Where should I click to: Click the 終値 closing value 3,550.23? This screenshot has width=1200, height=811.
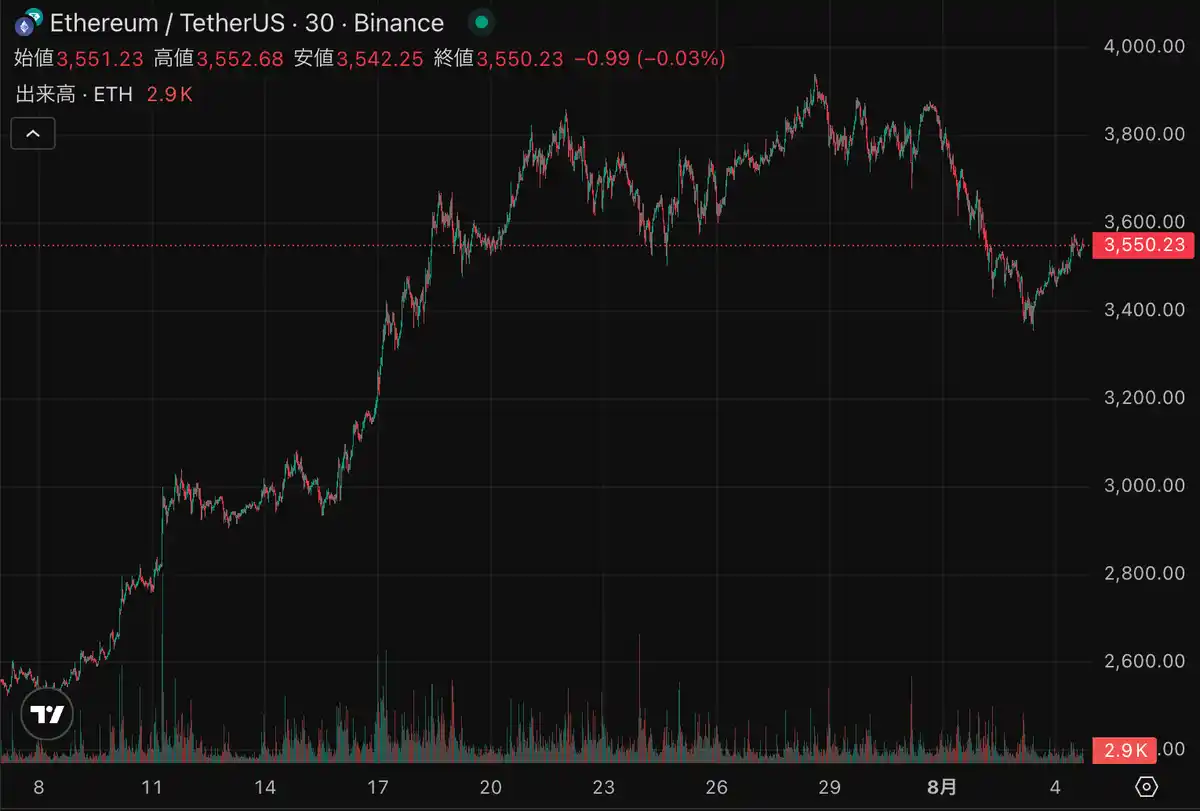click(x=520, y=59)
